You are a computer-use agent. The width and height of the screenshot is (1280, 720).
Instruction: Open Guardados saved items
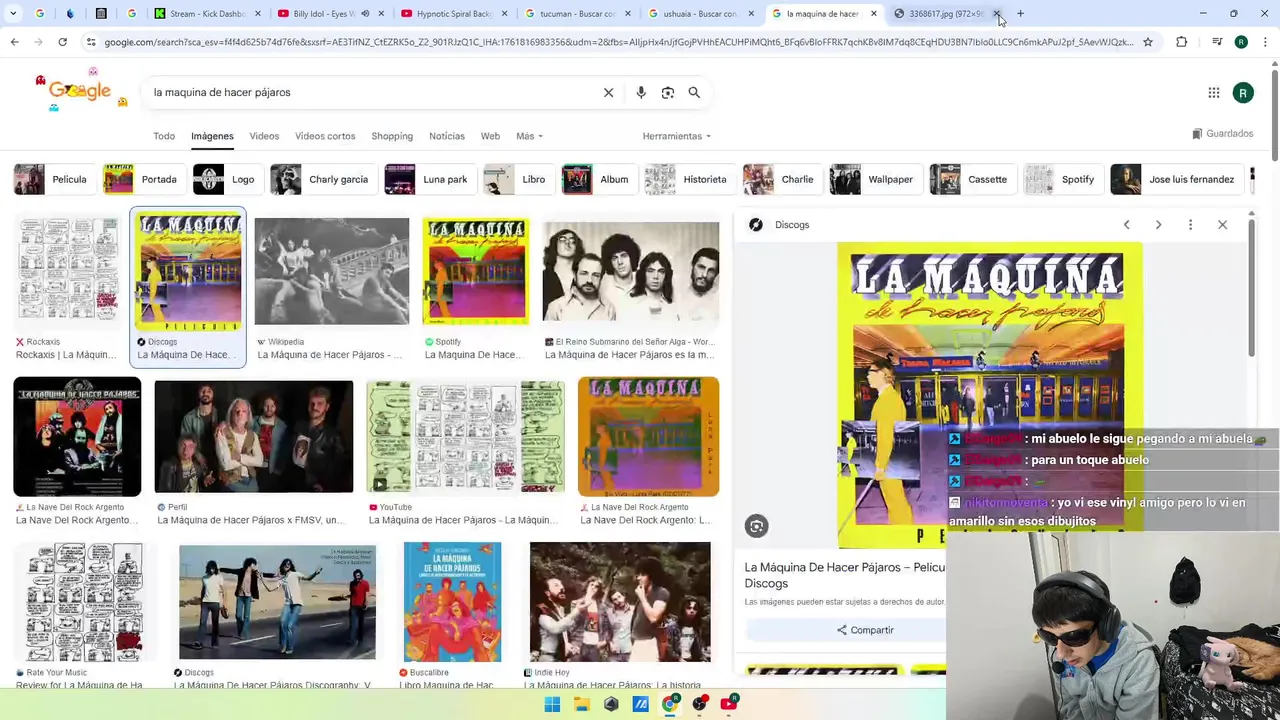point(1223,134)
